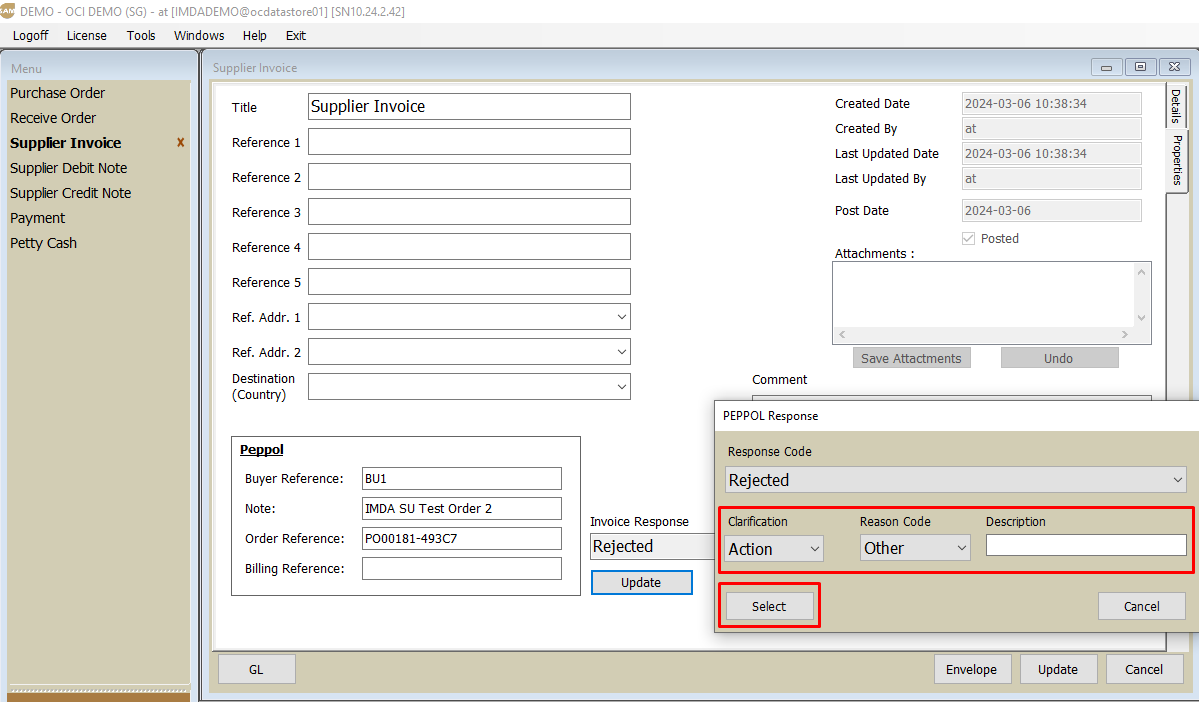
Task: Click into the Description input field
Action: coord(1085,546)
